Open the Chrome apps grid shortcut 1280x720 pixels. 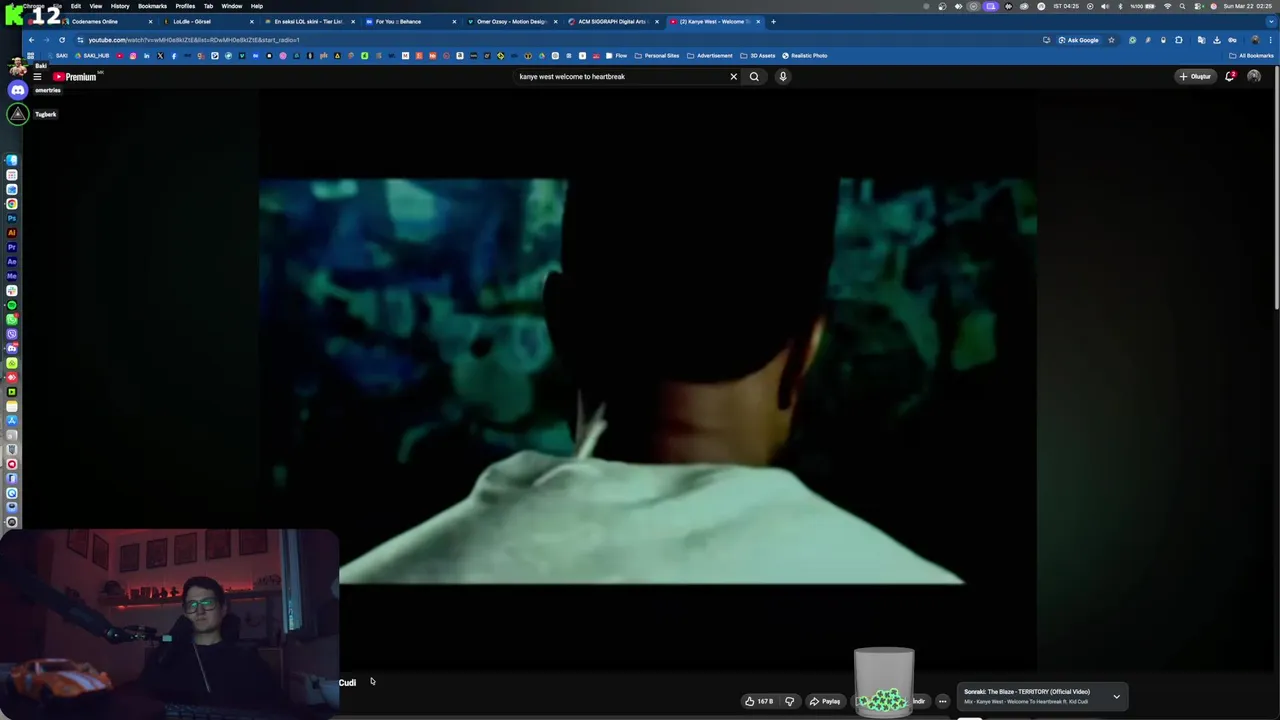pyautogui.click(x=30, y=55)
